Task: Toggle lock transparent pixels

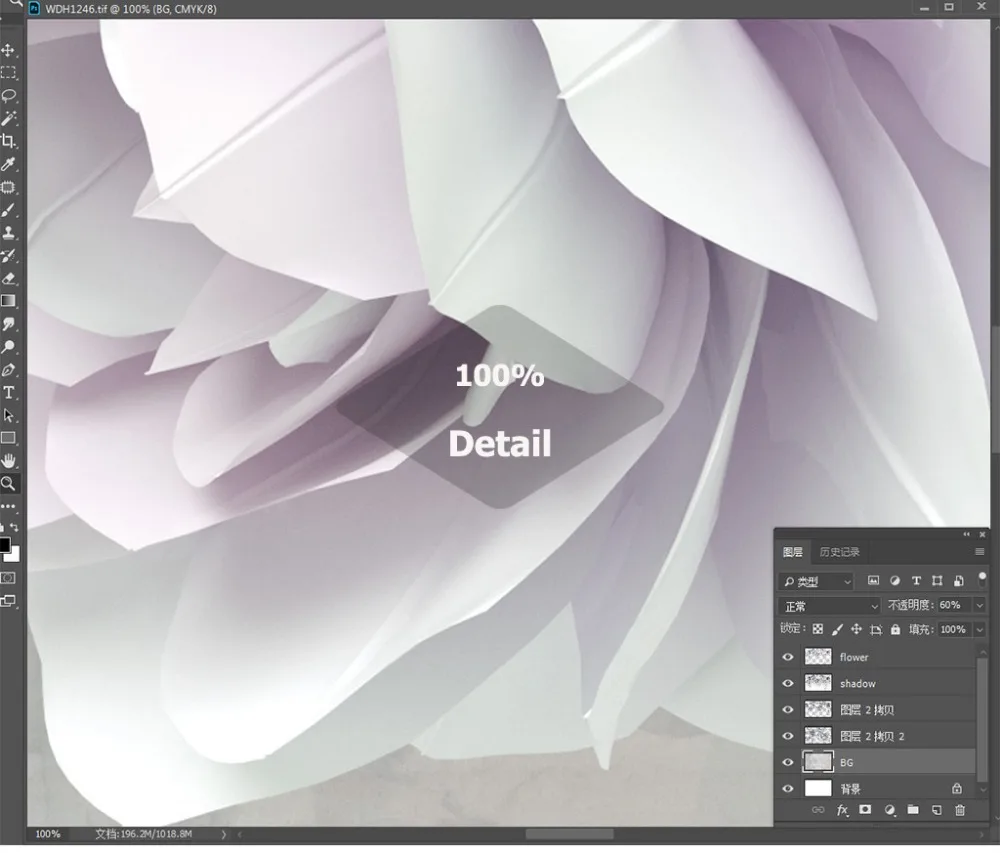Action: tap(818, 630)
